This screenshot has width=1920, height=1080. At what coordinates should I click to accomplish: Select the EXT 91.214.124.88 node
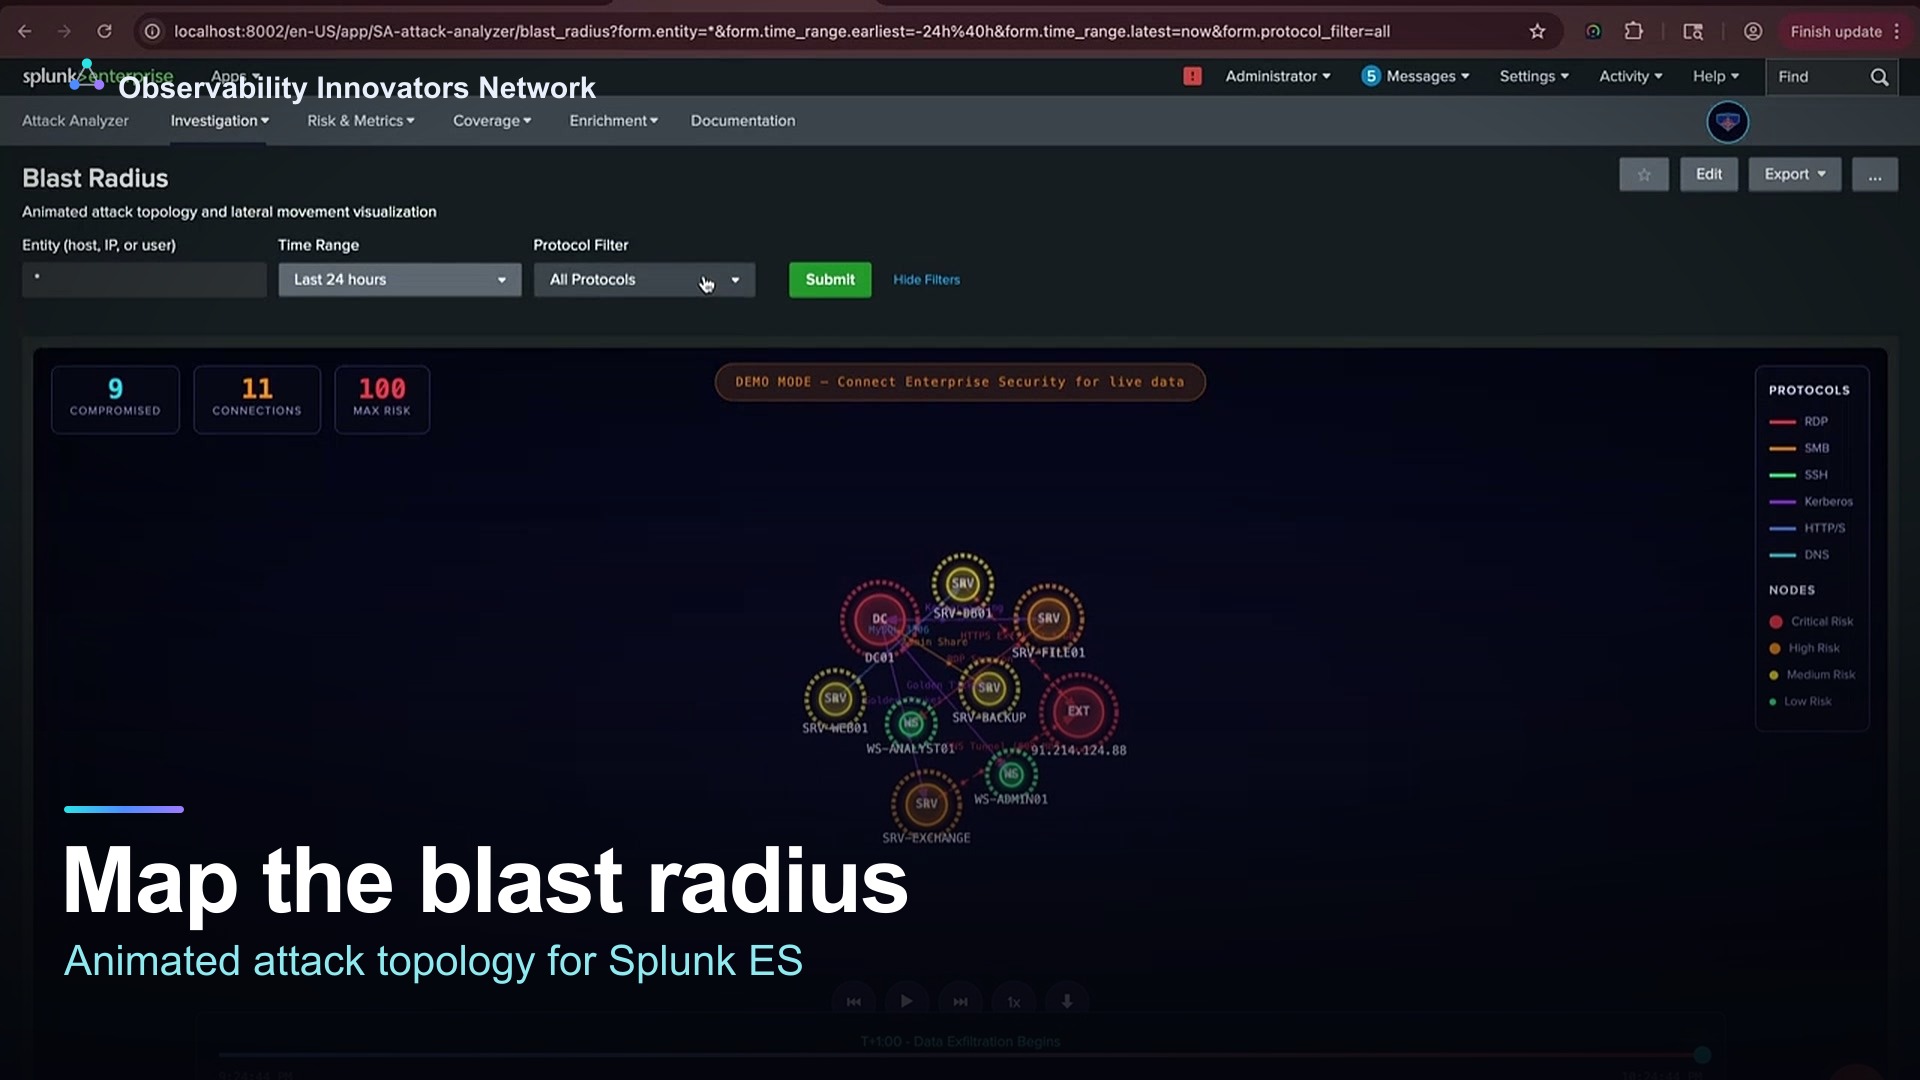point(1078,711)
